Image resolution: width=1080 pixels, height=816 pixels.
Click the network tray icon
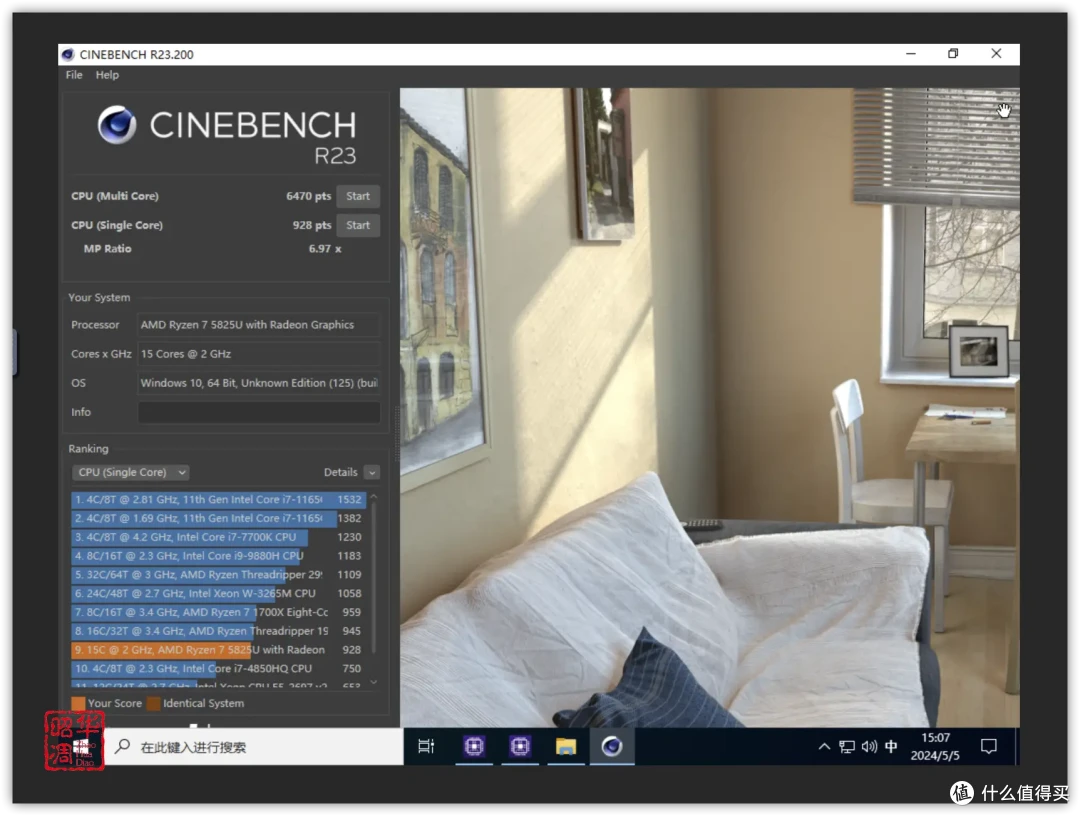(847, 747)
